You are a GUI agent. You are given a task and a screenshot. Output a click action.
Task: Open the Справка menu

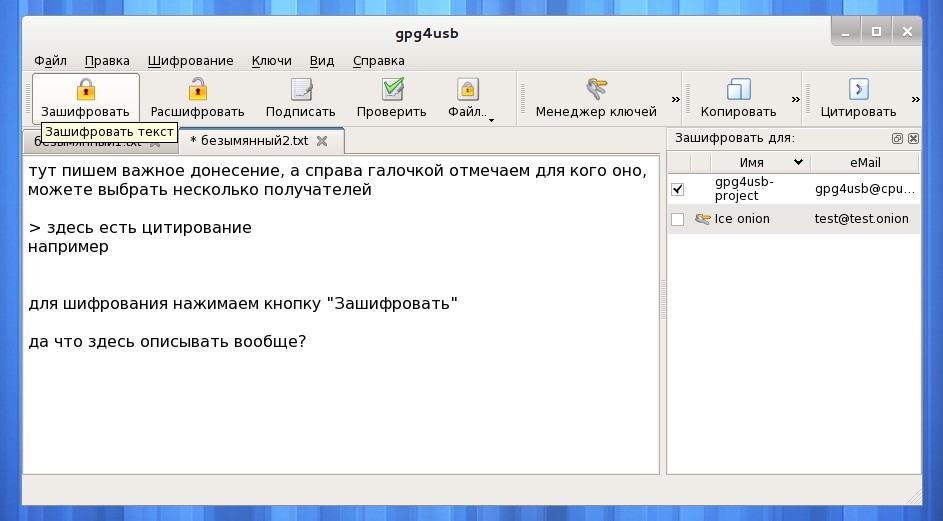(378, 61)
